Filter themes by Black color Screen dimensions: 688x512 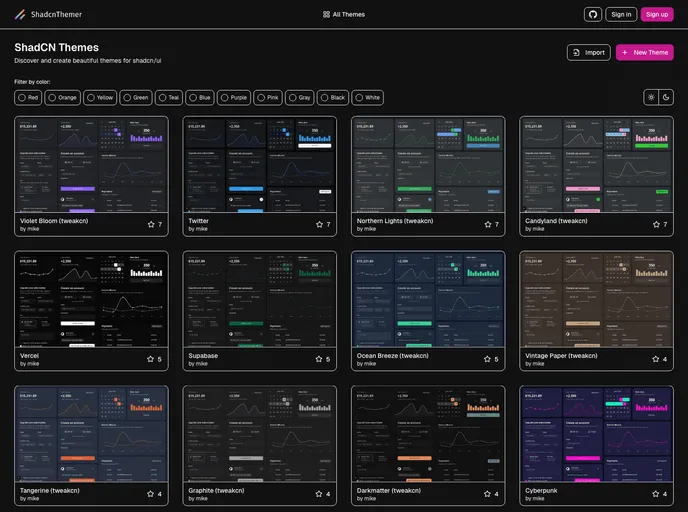332,98
